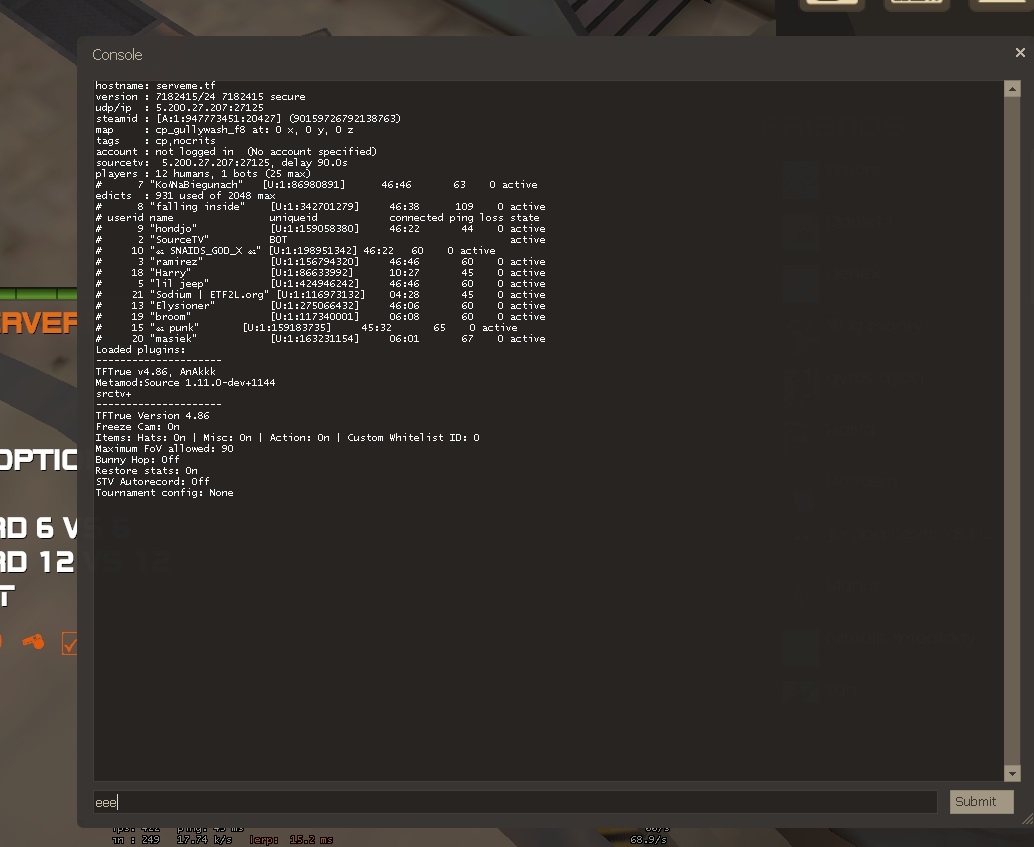The width and height of the screenshot is (1034, 847).
Task: Close the Console window
Action: [1019, 53]
